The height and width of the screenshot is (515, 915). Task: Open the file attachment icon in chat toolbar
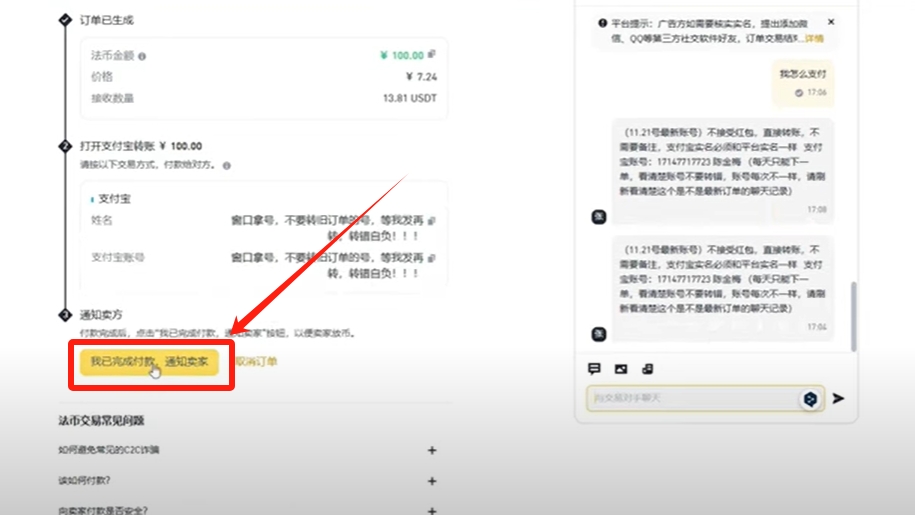[648, 369]
